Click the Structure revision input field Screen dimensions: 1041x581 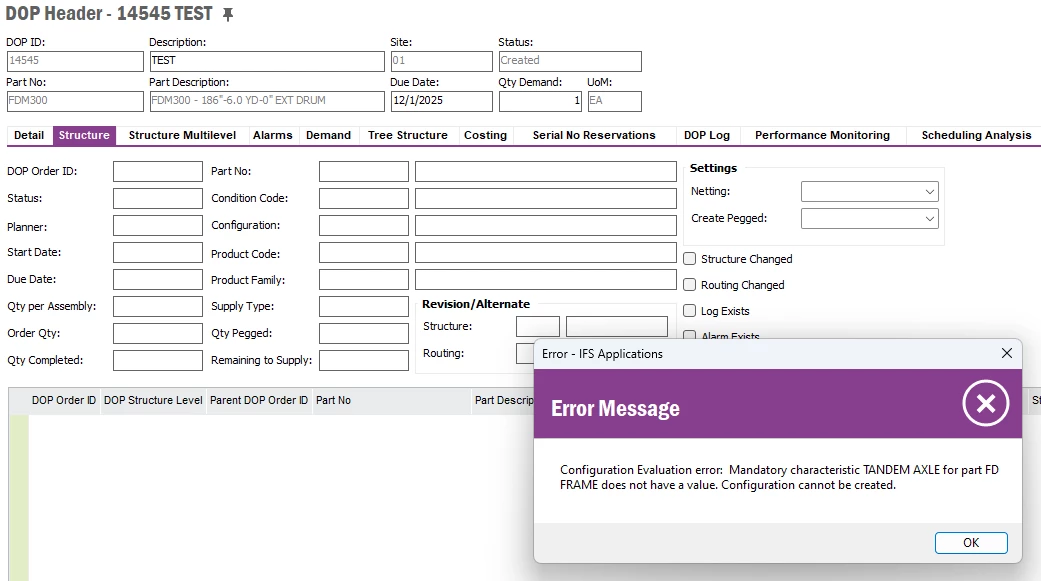coord(538,327)
